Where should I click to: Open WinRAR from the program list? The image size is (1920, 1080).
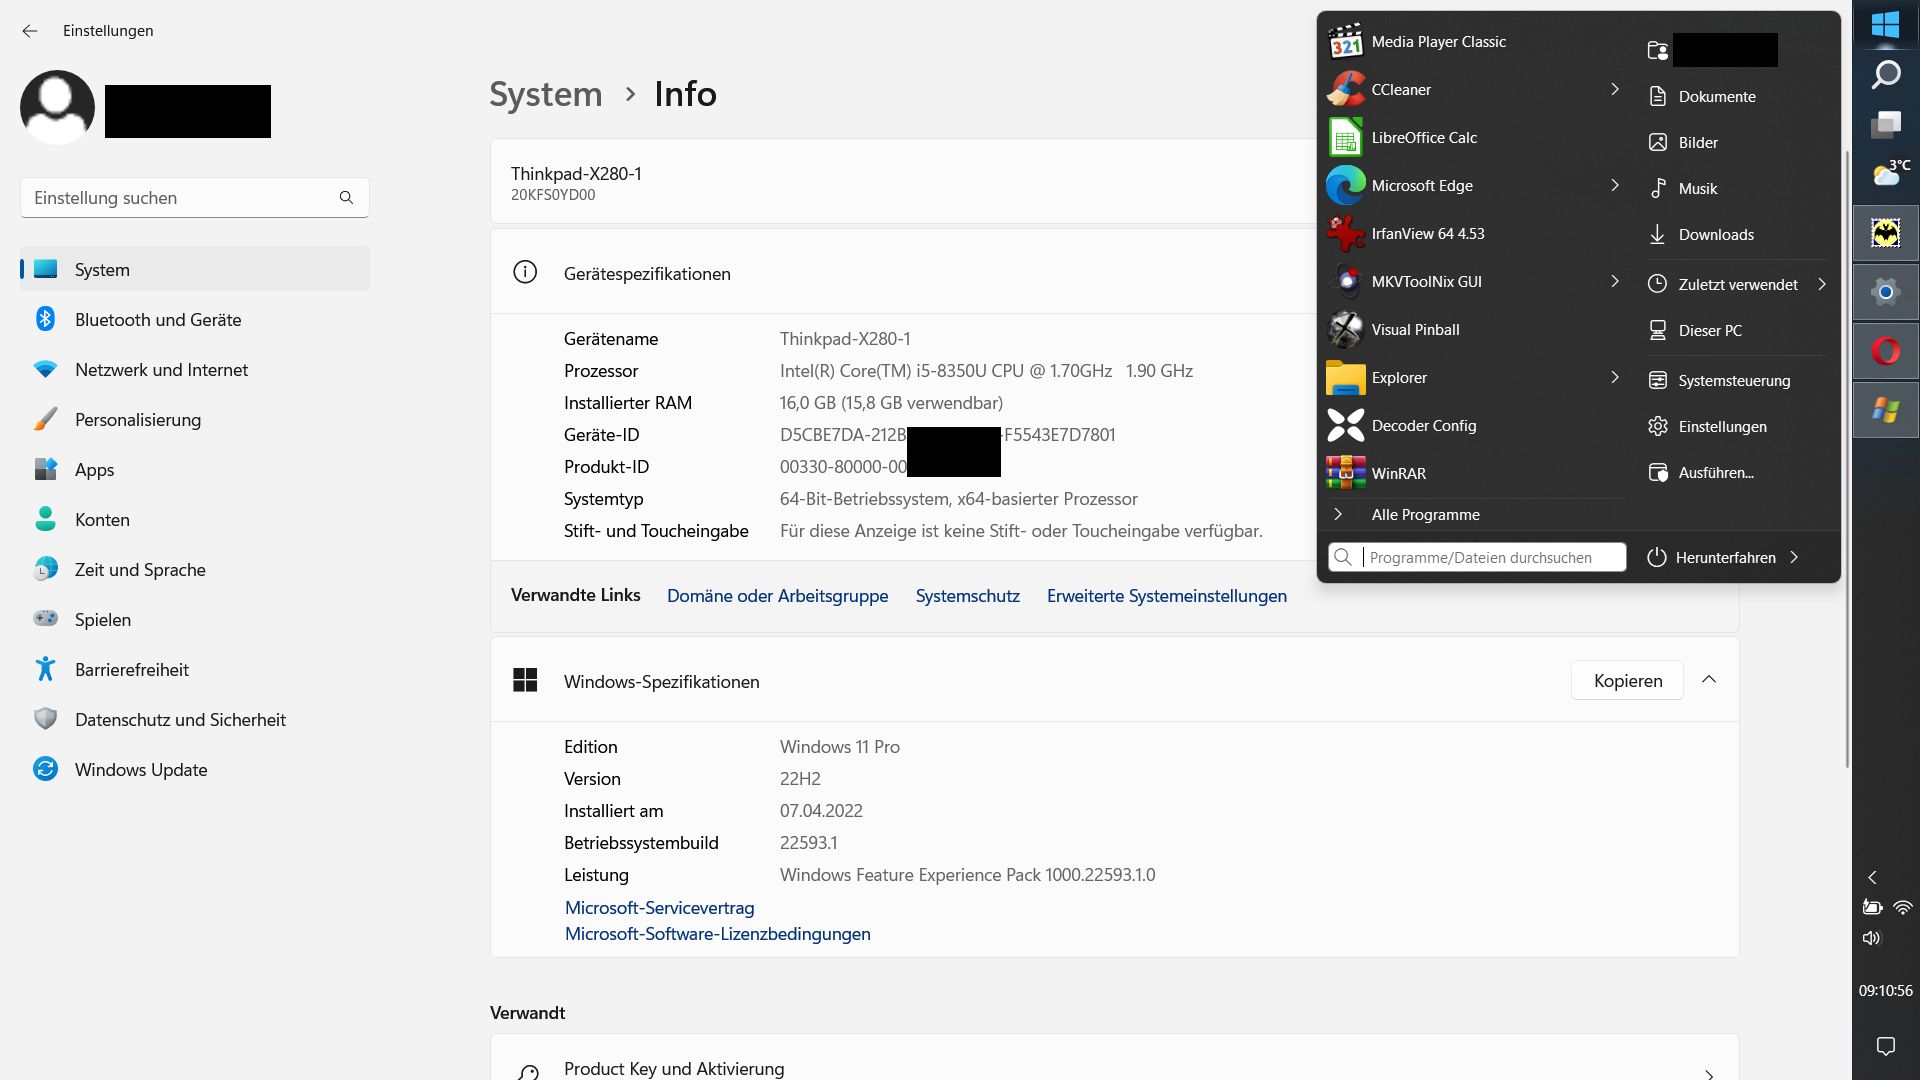tap(1398, 474)
